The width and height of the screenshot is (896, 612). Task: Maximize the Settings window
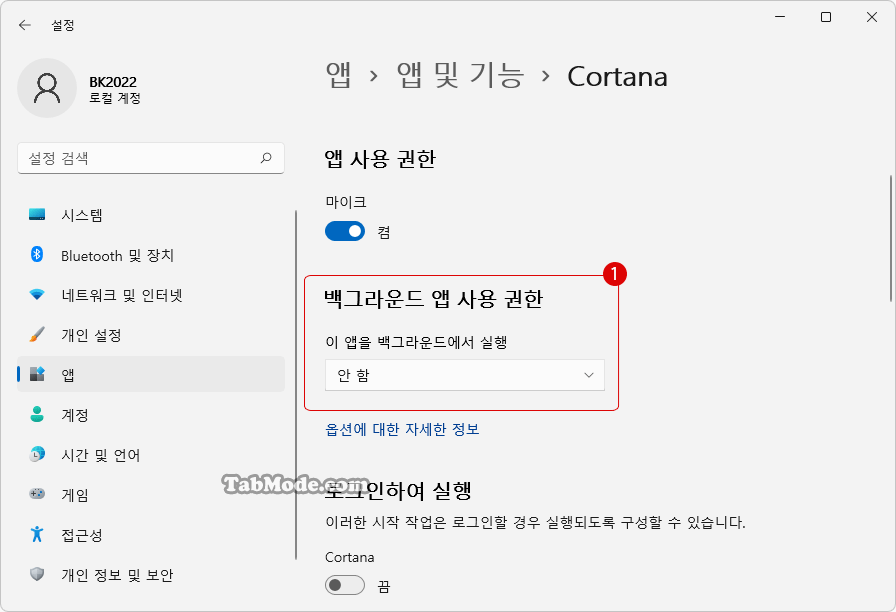tap(826, 17)
